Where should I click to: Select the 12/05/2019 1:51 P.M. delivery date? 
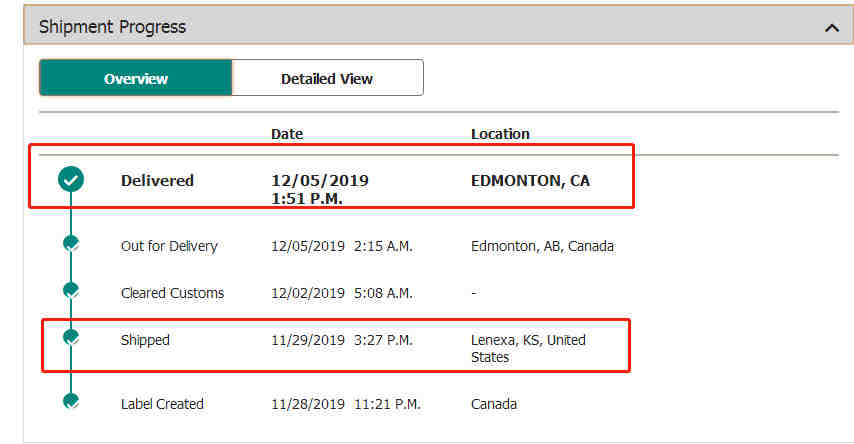[320, 190]
